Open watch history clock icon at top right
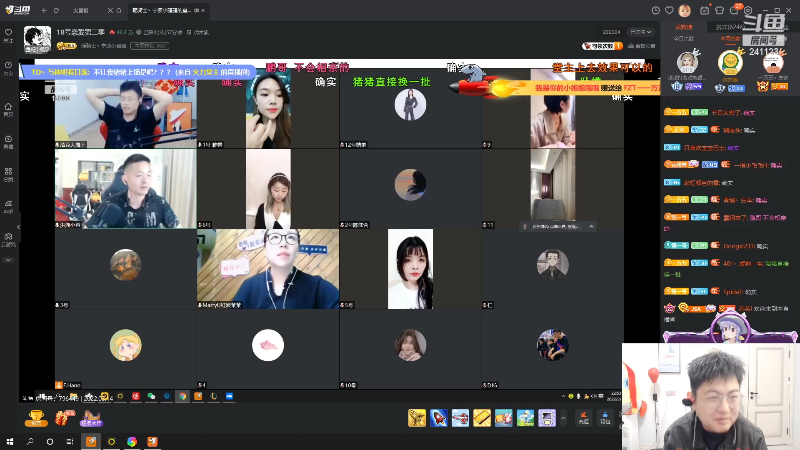Screen dimensions: 800x450 coord(656,10)
